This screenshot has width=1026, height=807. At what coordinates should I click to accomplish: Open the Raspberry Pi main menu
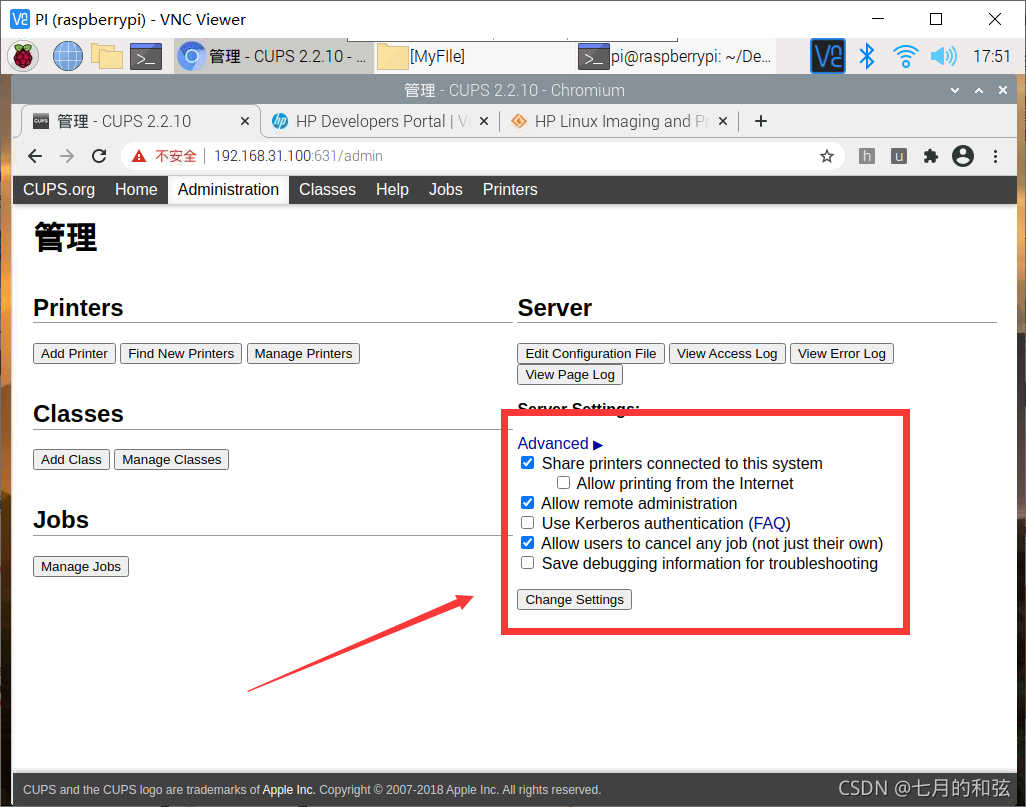pos(23,56)
